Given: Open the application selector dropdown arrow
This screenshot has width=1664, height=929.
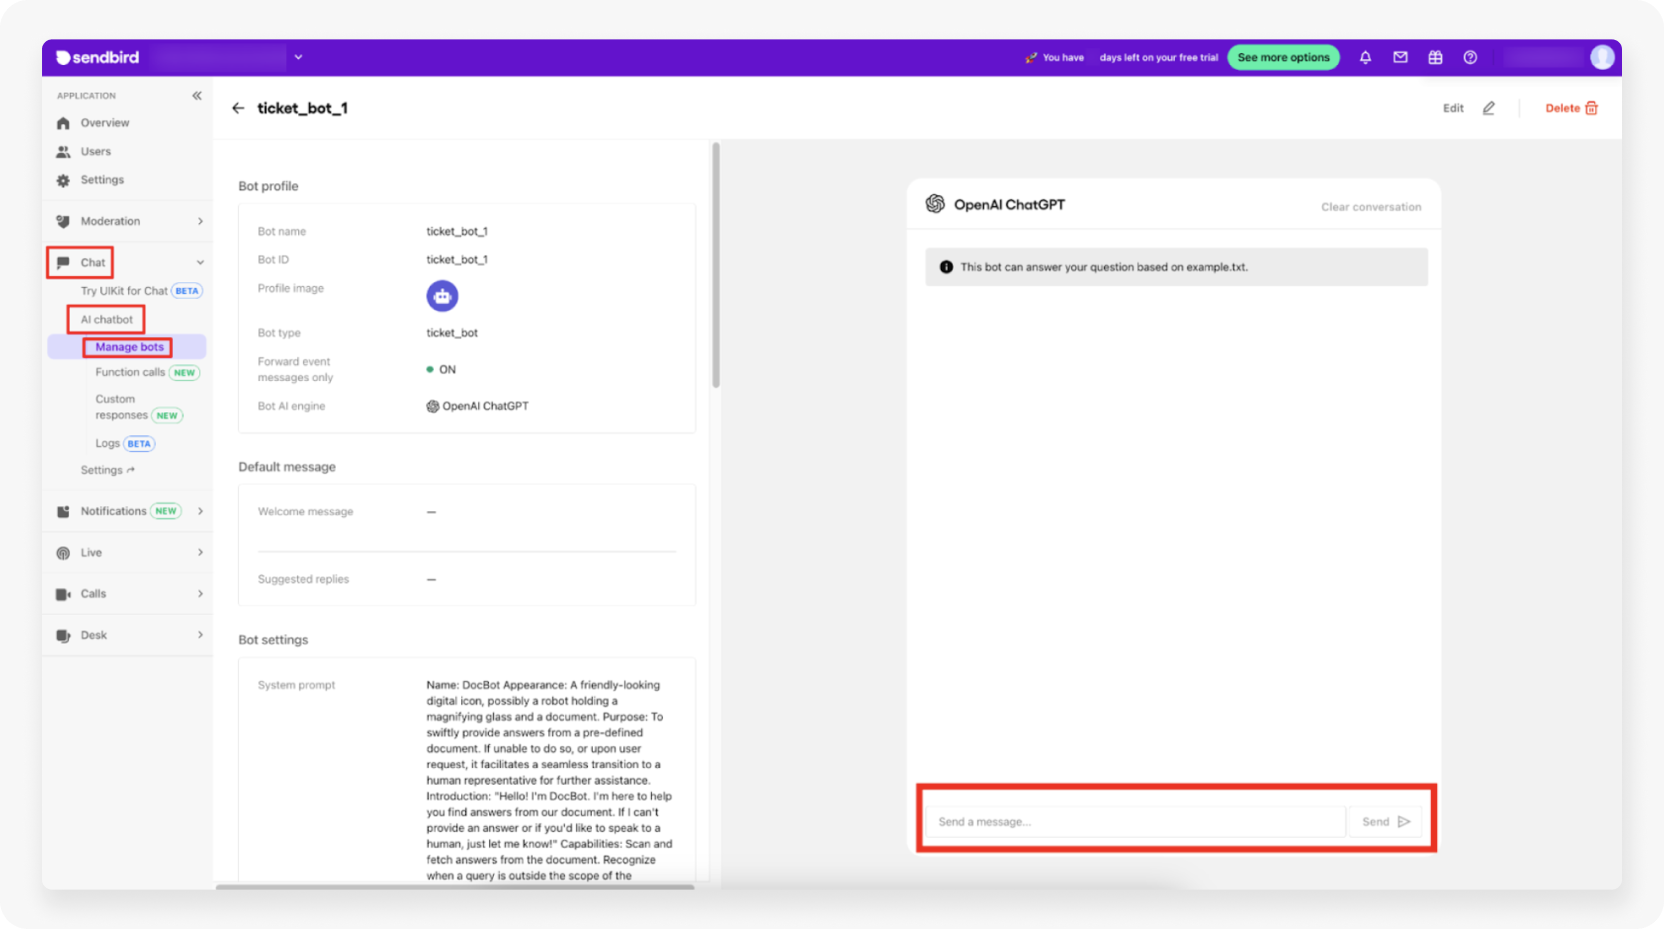Looking at the screenshot, I should (298, 58).
